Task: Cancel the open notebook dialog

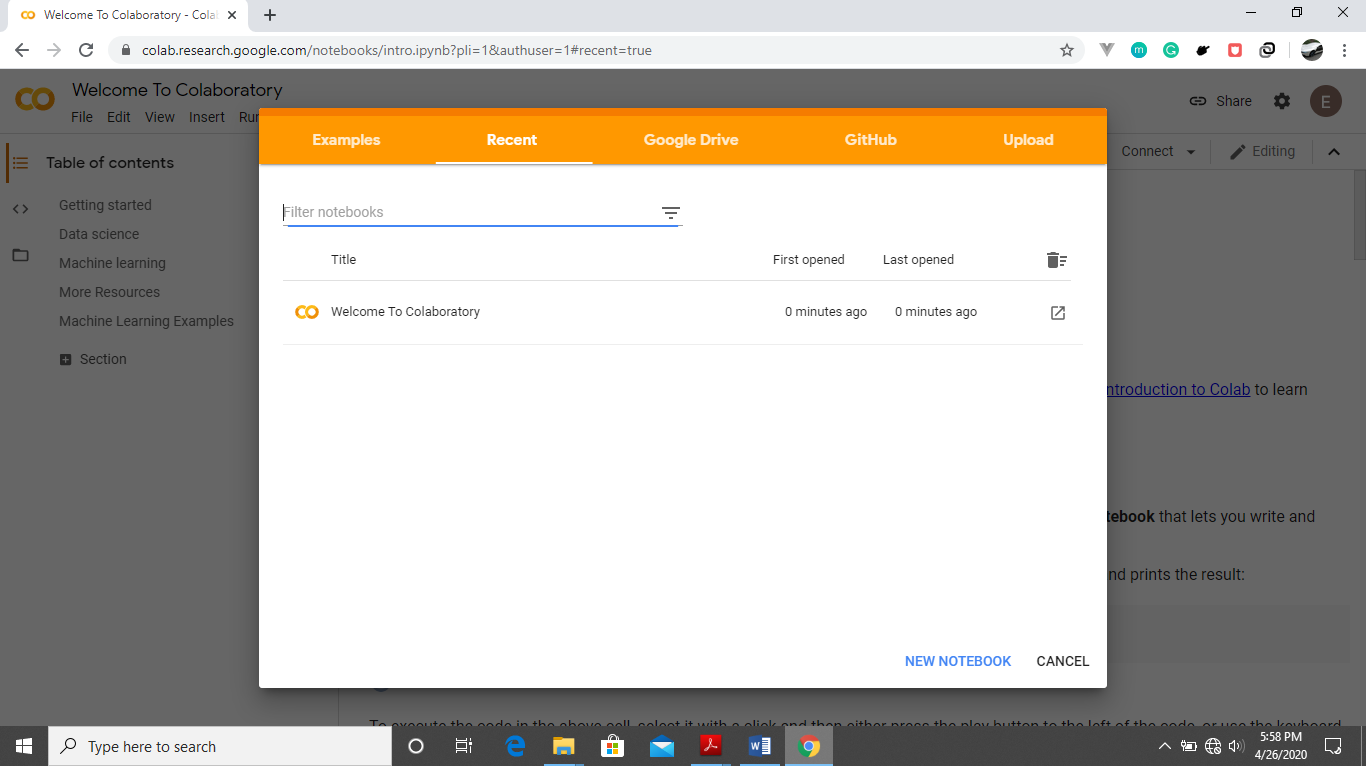Action: [x=1063, y=661]
